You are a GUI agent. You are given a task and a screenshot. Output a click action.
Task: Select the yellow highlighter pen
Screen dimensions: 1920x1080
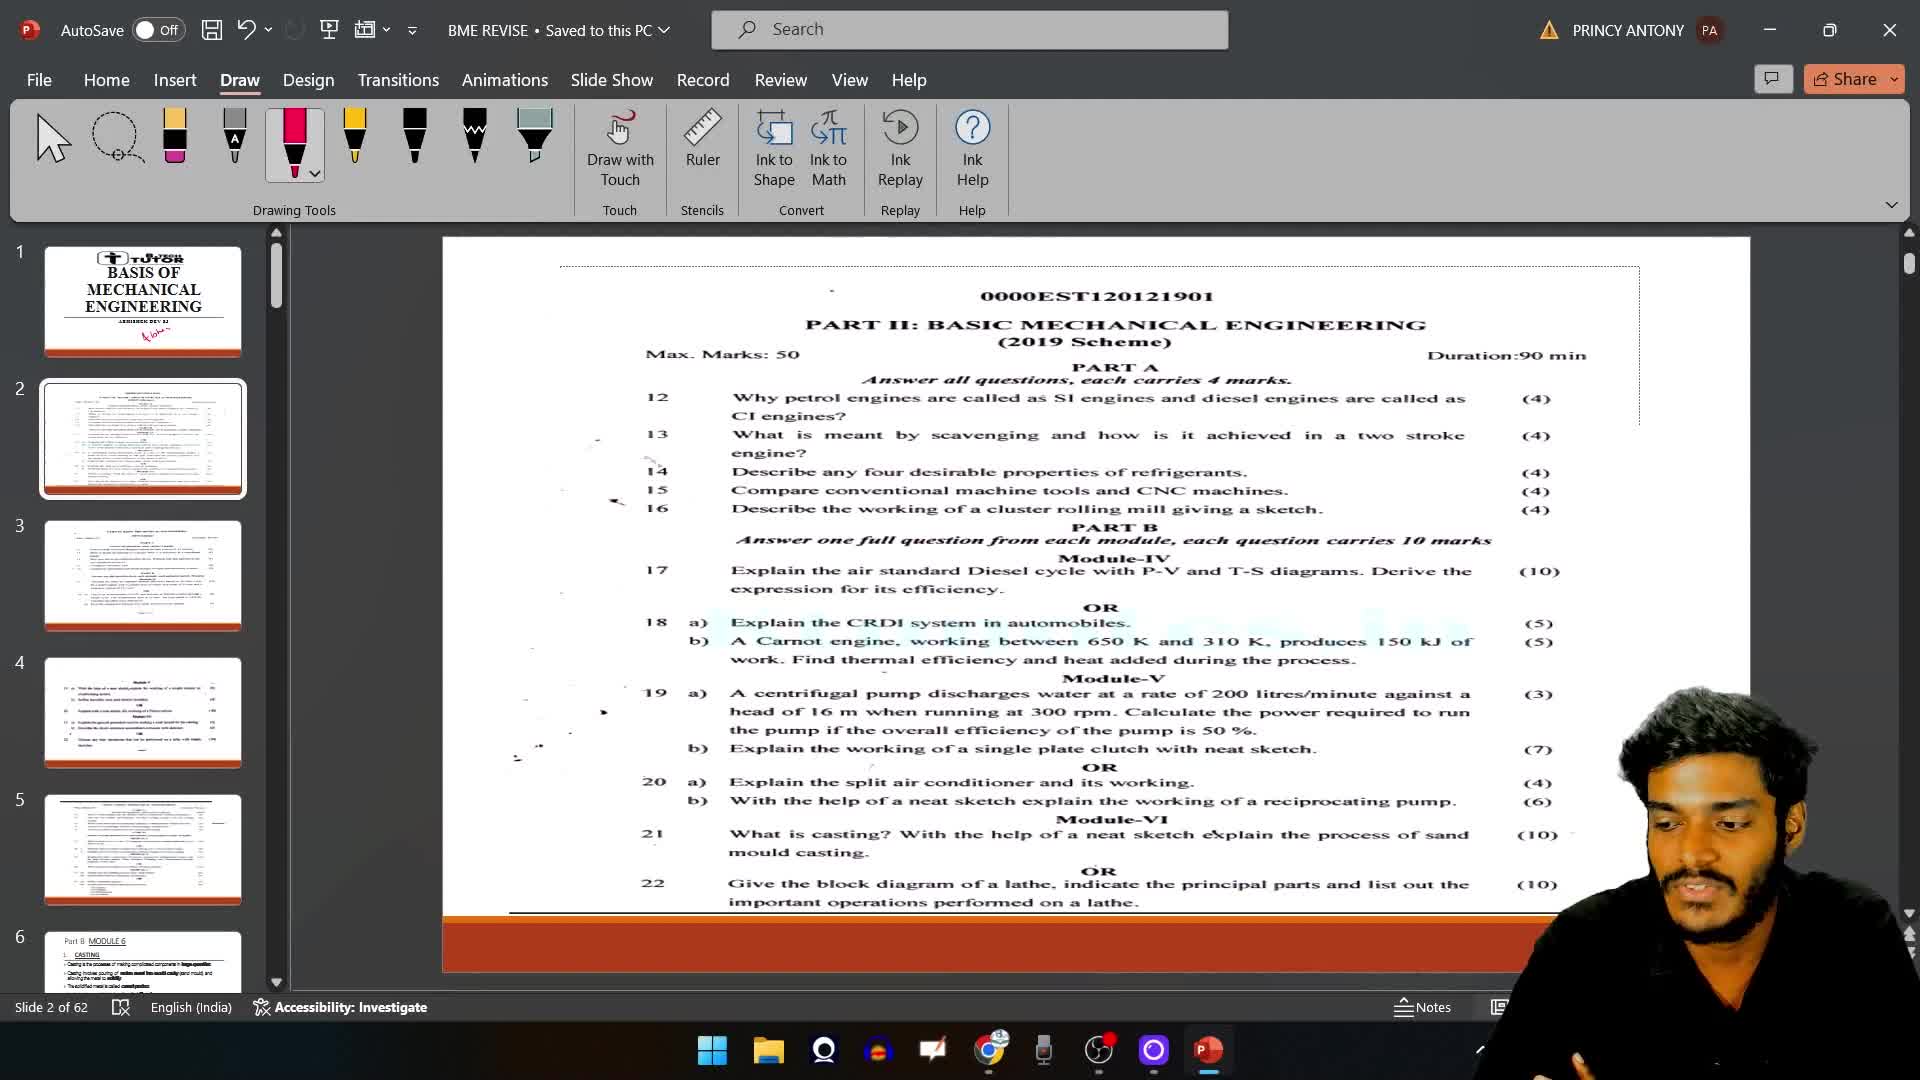(x=354, y=137)
